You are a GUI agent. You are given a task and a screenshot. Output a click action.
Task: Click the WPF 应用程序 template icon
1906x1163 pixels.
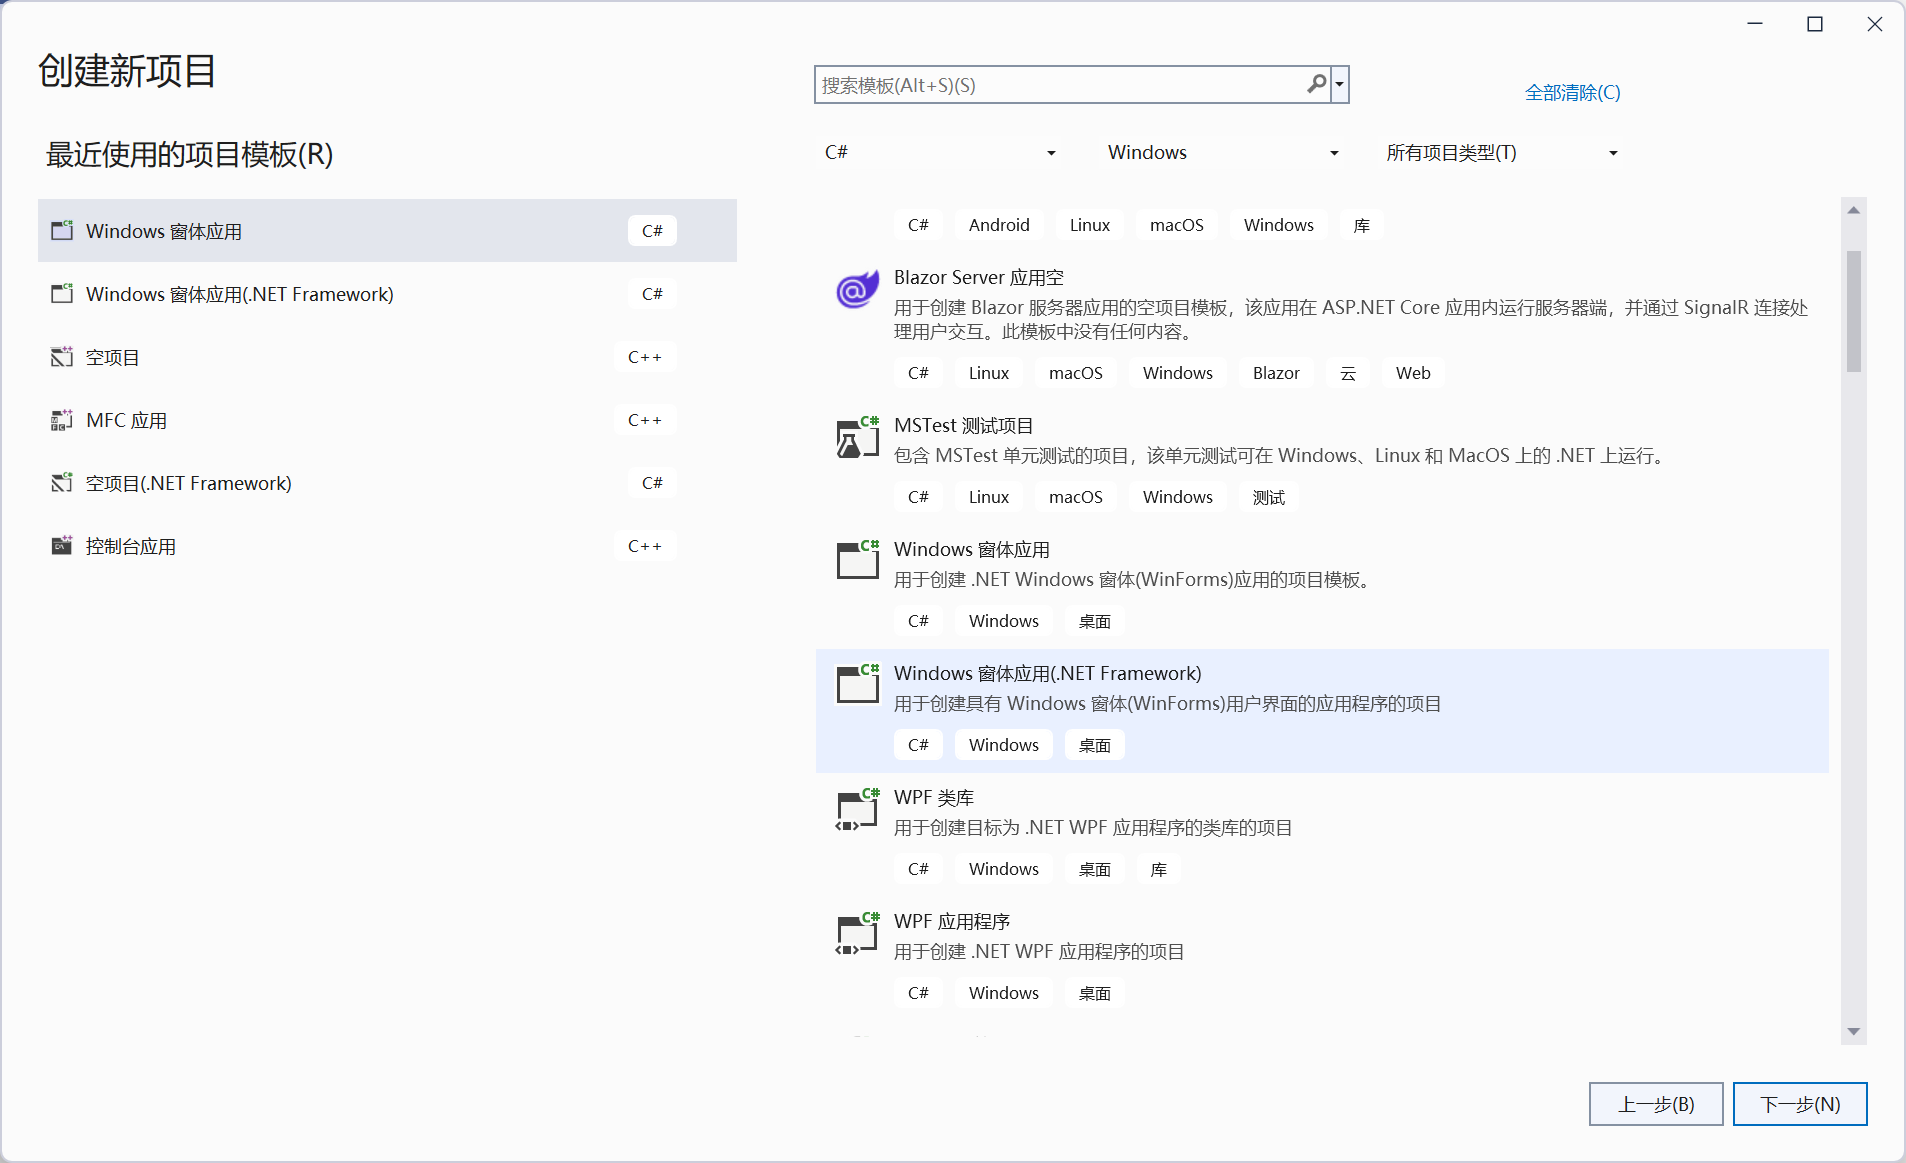tap(857, 934)
